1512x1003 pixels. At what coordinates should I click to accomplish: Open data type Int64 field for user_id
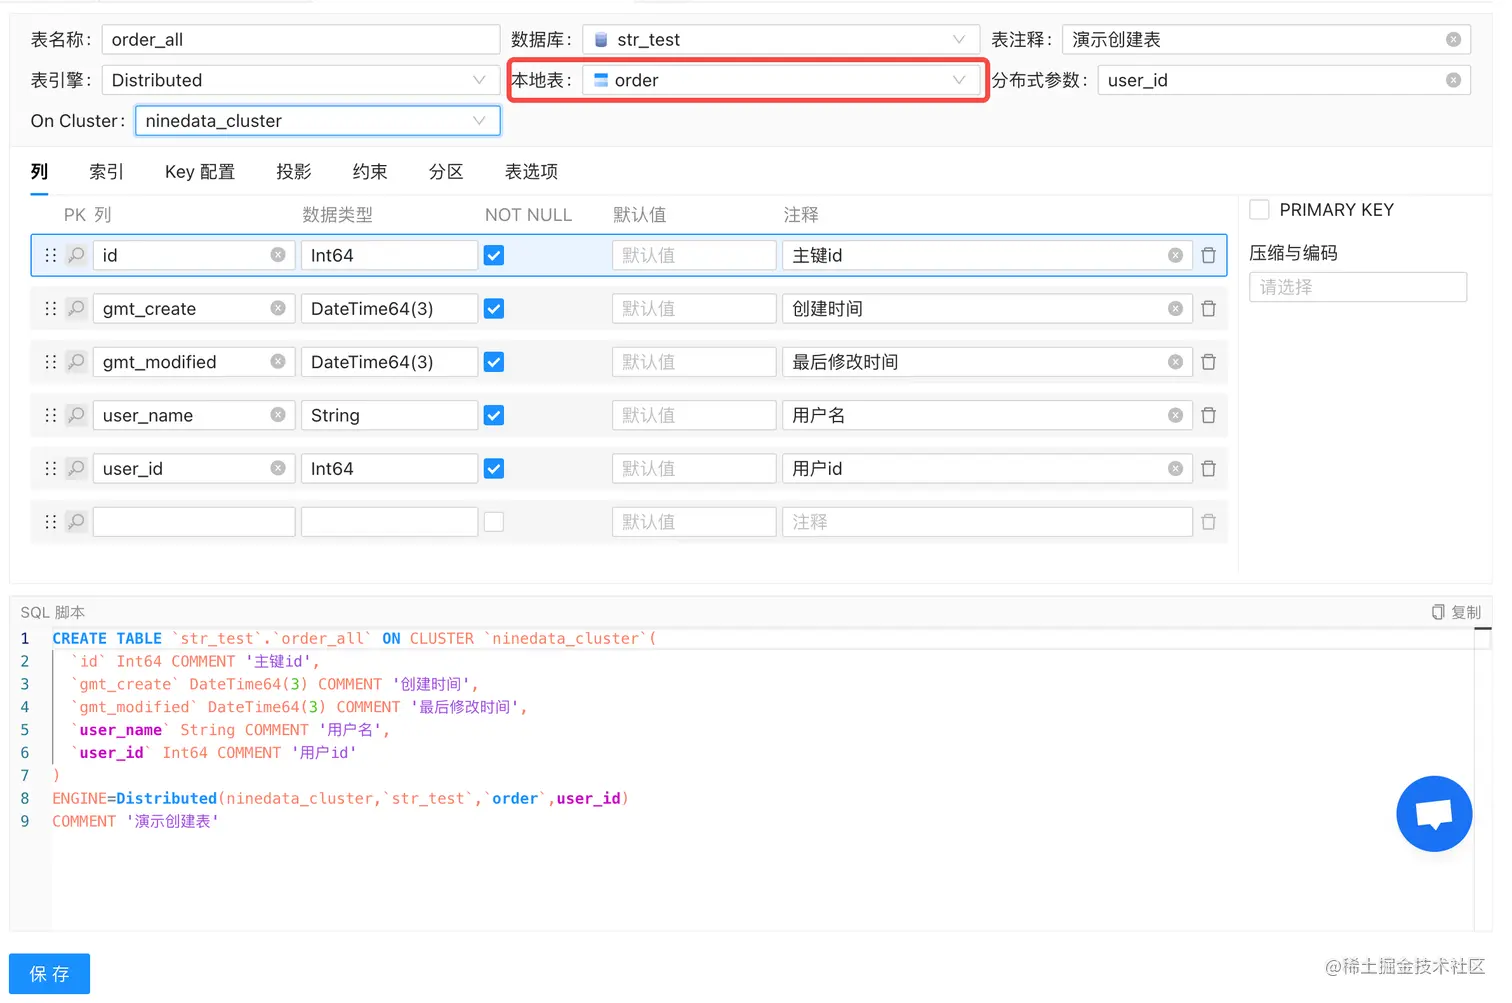point(389,468)
